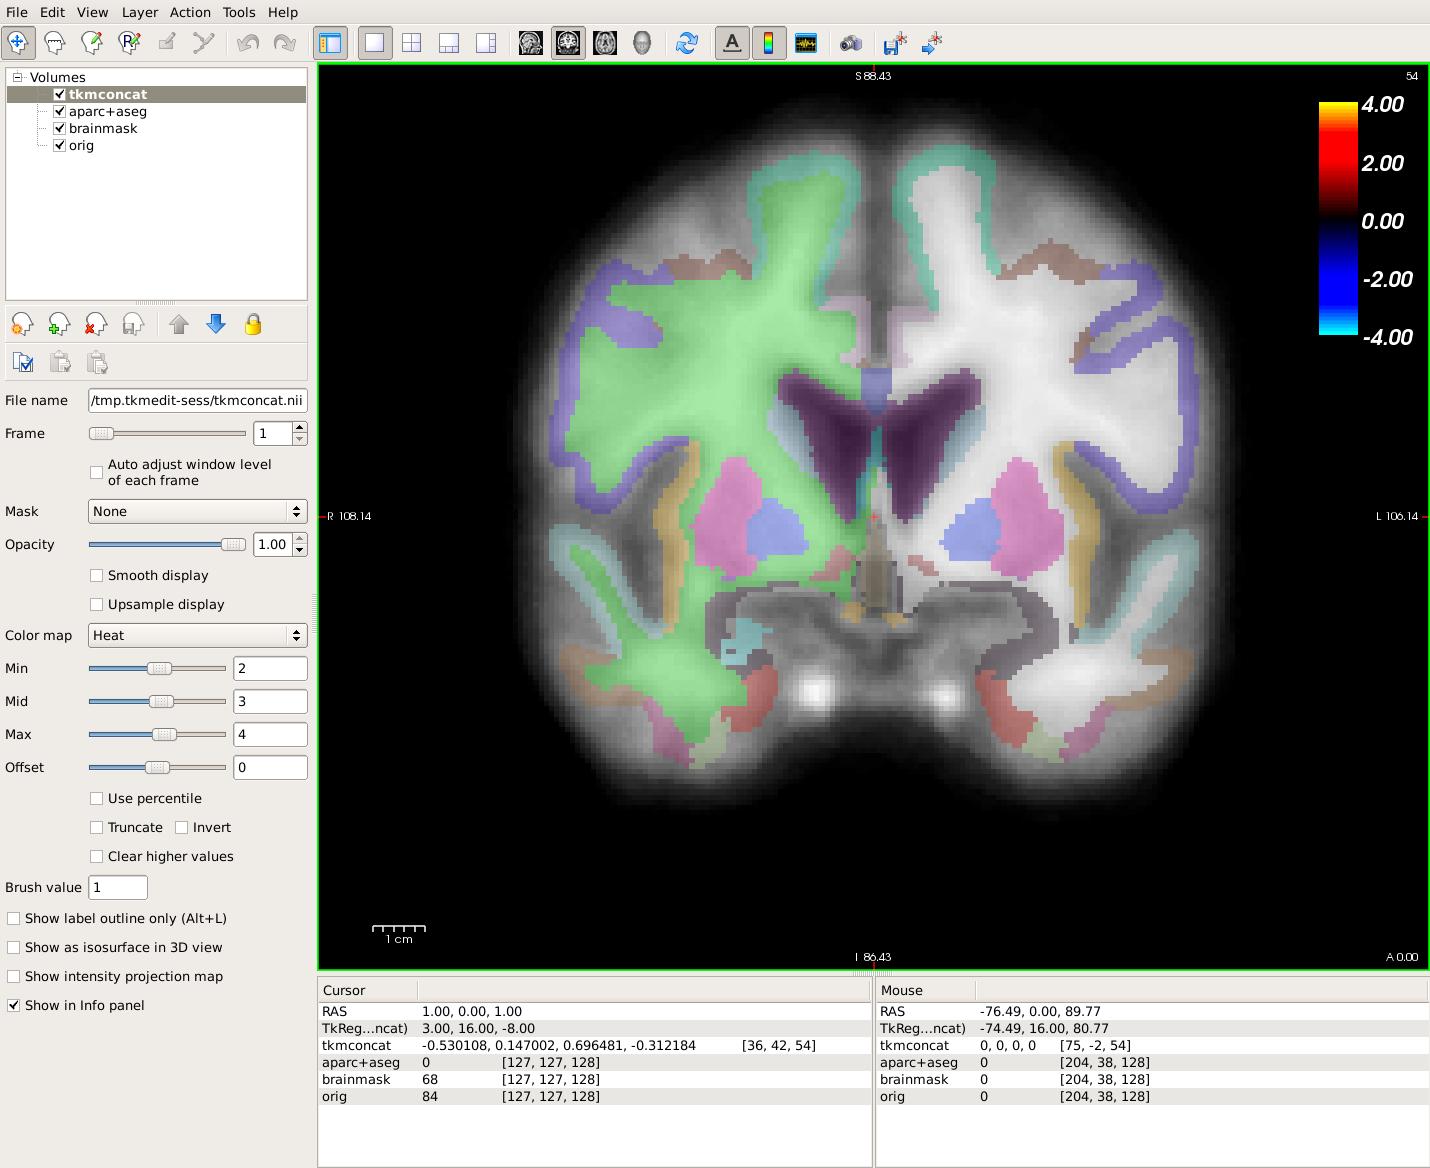Click the camera screenshot icon
This screenshot has width=1430, height=1168.
pos(850,43)
